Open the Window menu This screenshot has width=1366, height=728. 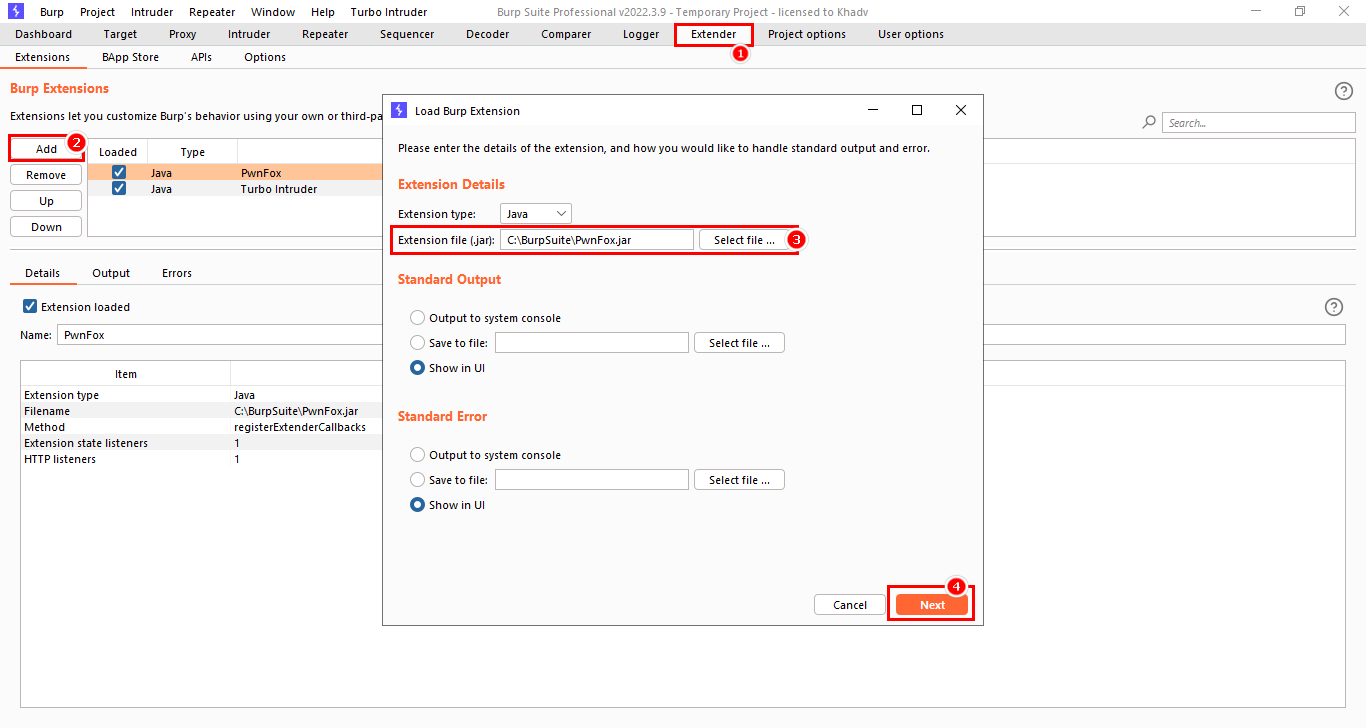click(x=273, y=12)
